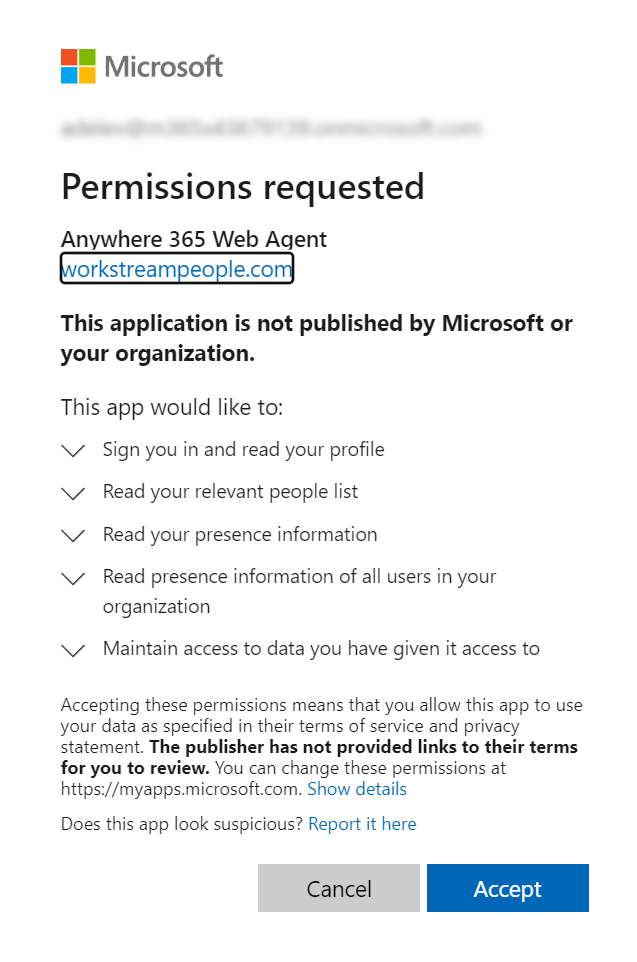Expand 'Read your relevant people list' chevron
The height and width of the screenshot is (962, 637).
pos(73,493)
